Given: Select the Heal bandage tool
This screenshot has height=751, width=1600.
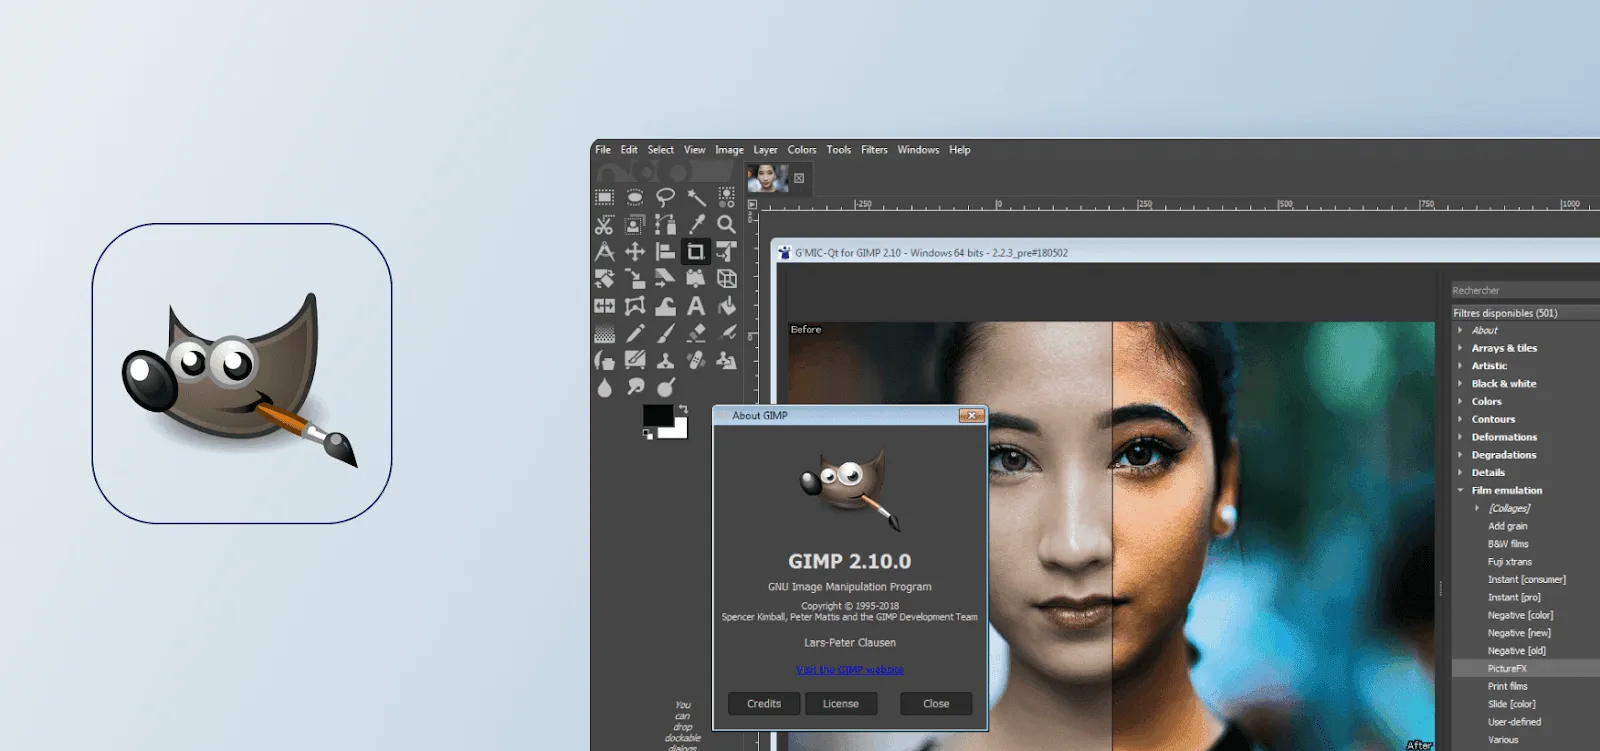Looking at the screenshot, I should coord(696,360).
